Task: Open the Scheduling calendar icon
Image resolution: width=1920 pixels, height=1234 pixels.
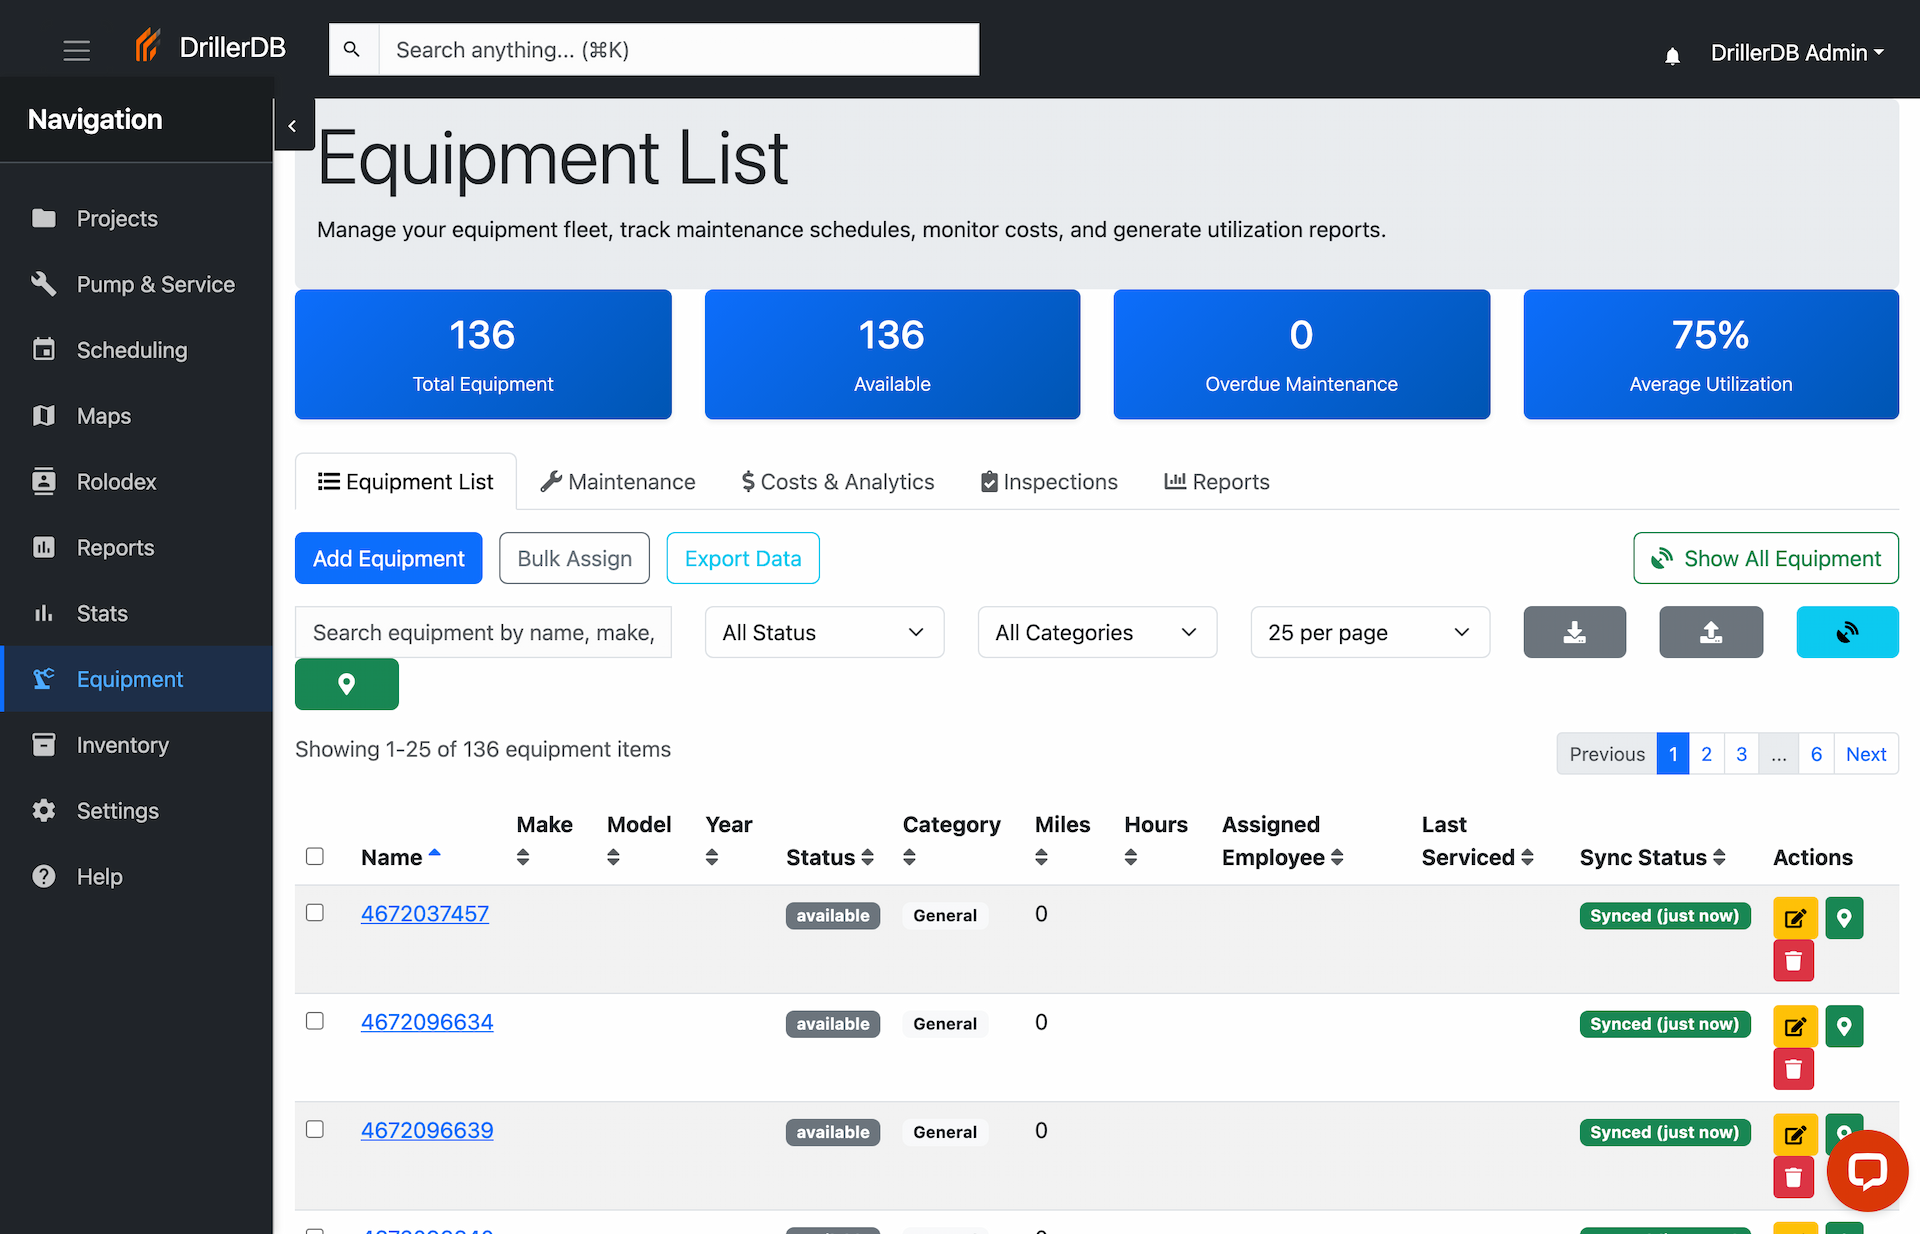Action: click(x=44, y=349)
